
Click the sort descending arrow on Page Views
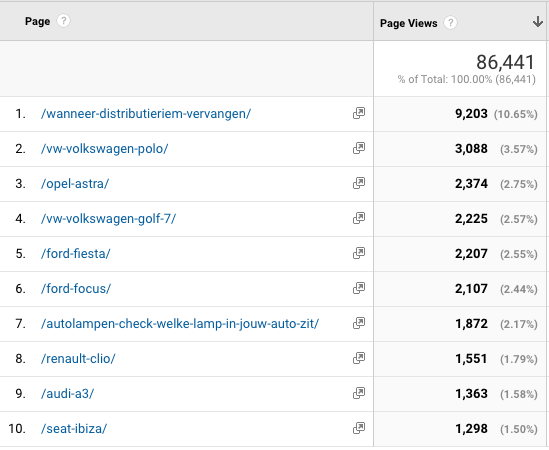tap(537, 22)
